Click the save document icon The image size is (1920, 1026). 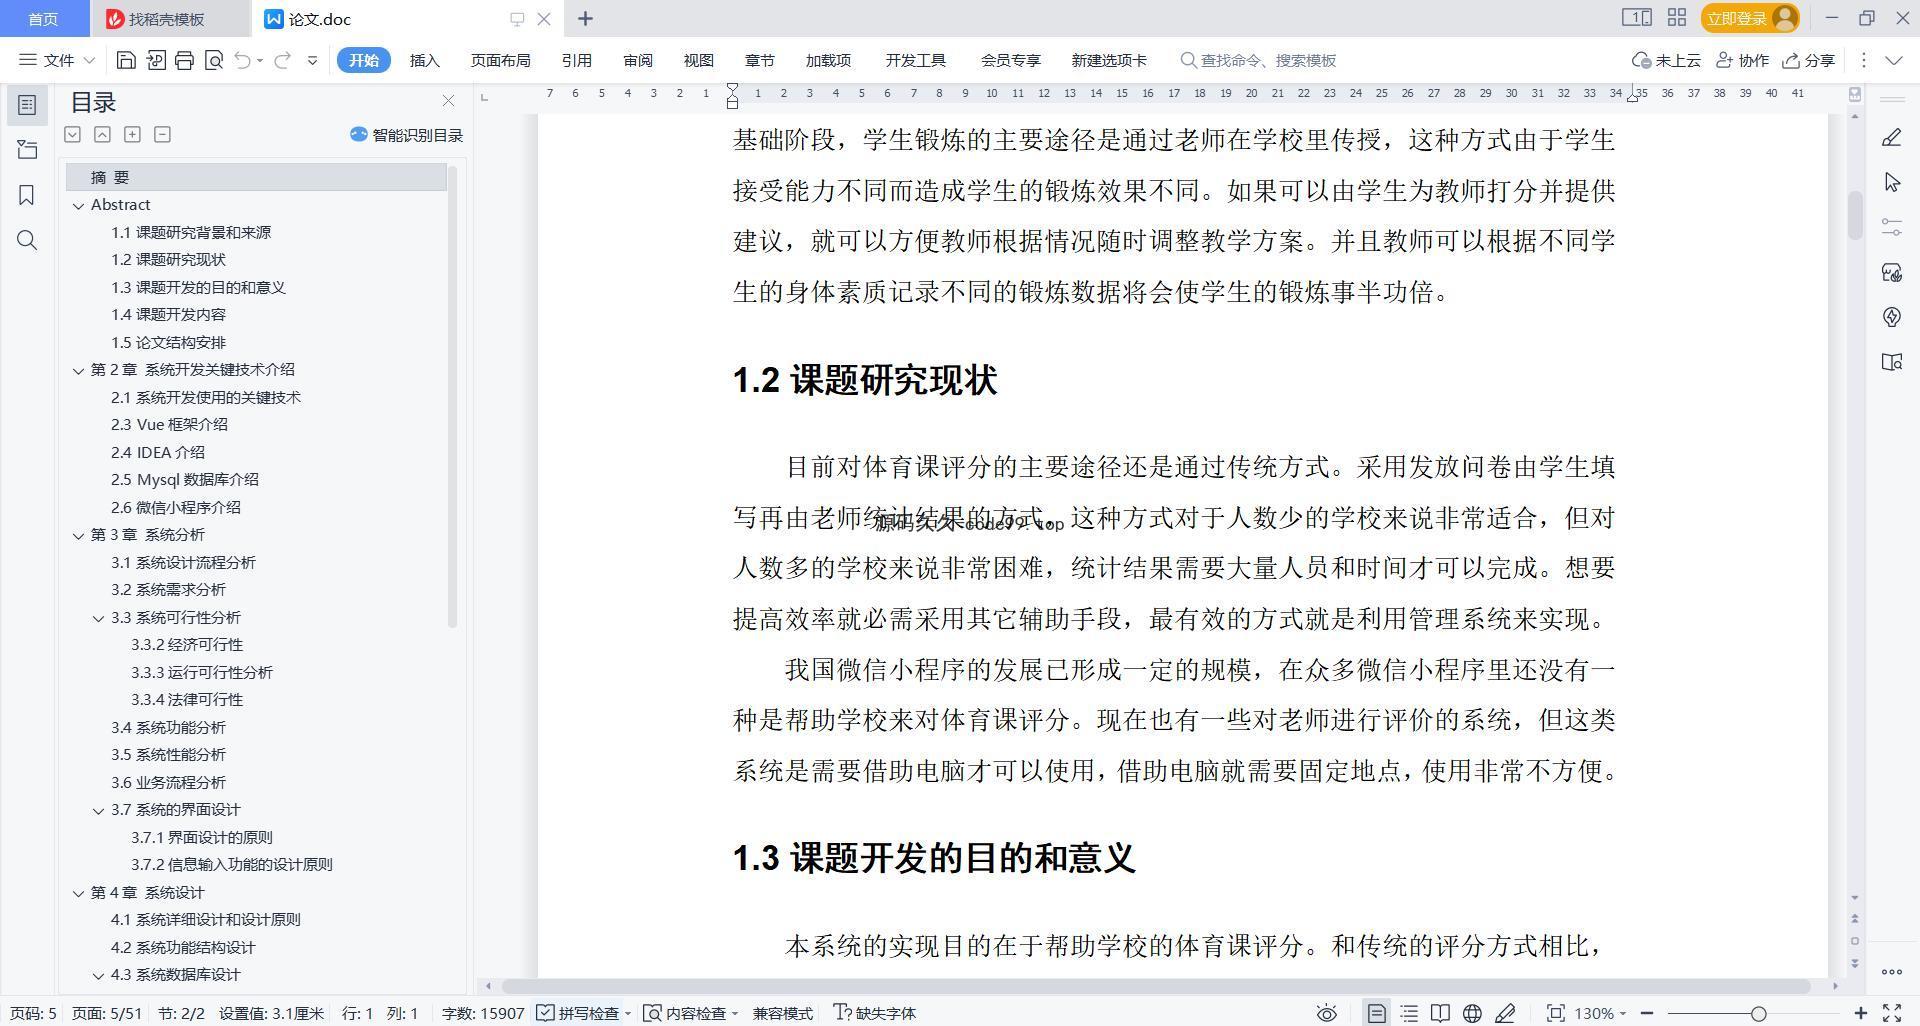(x=126, y=60)
